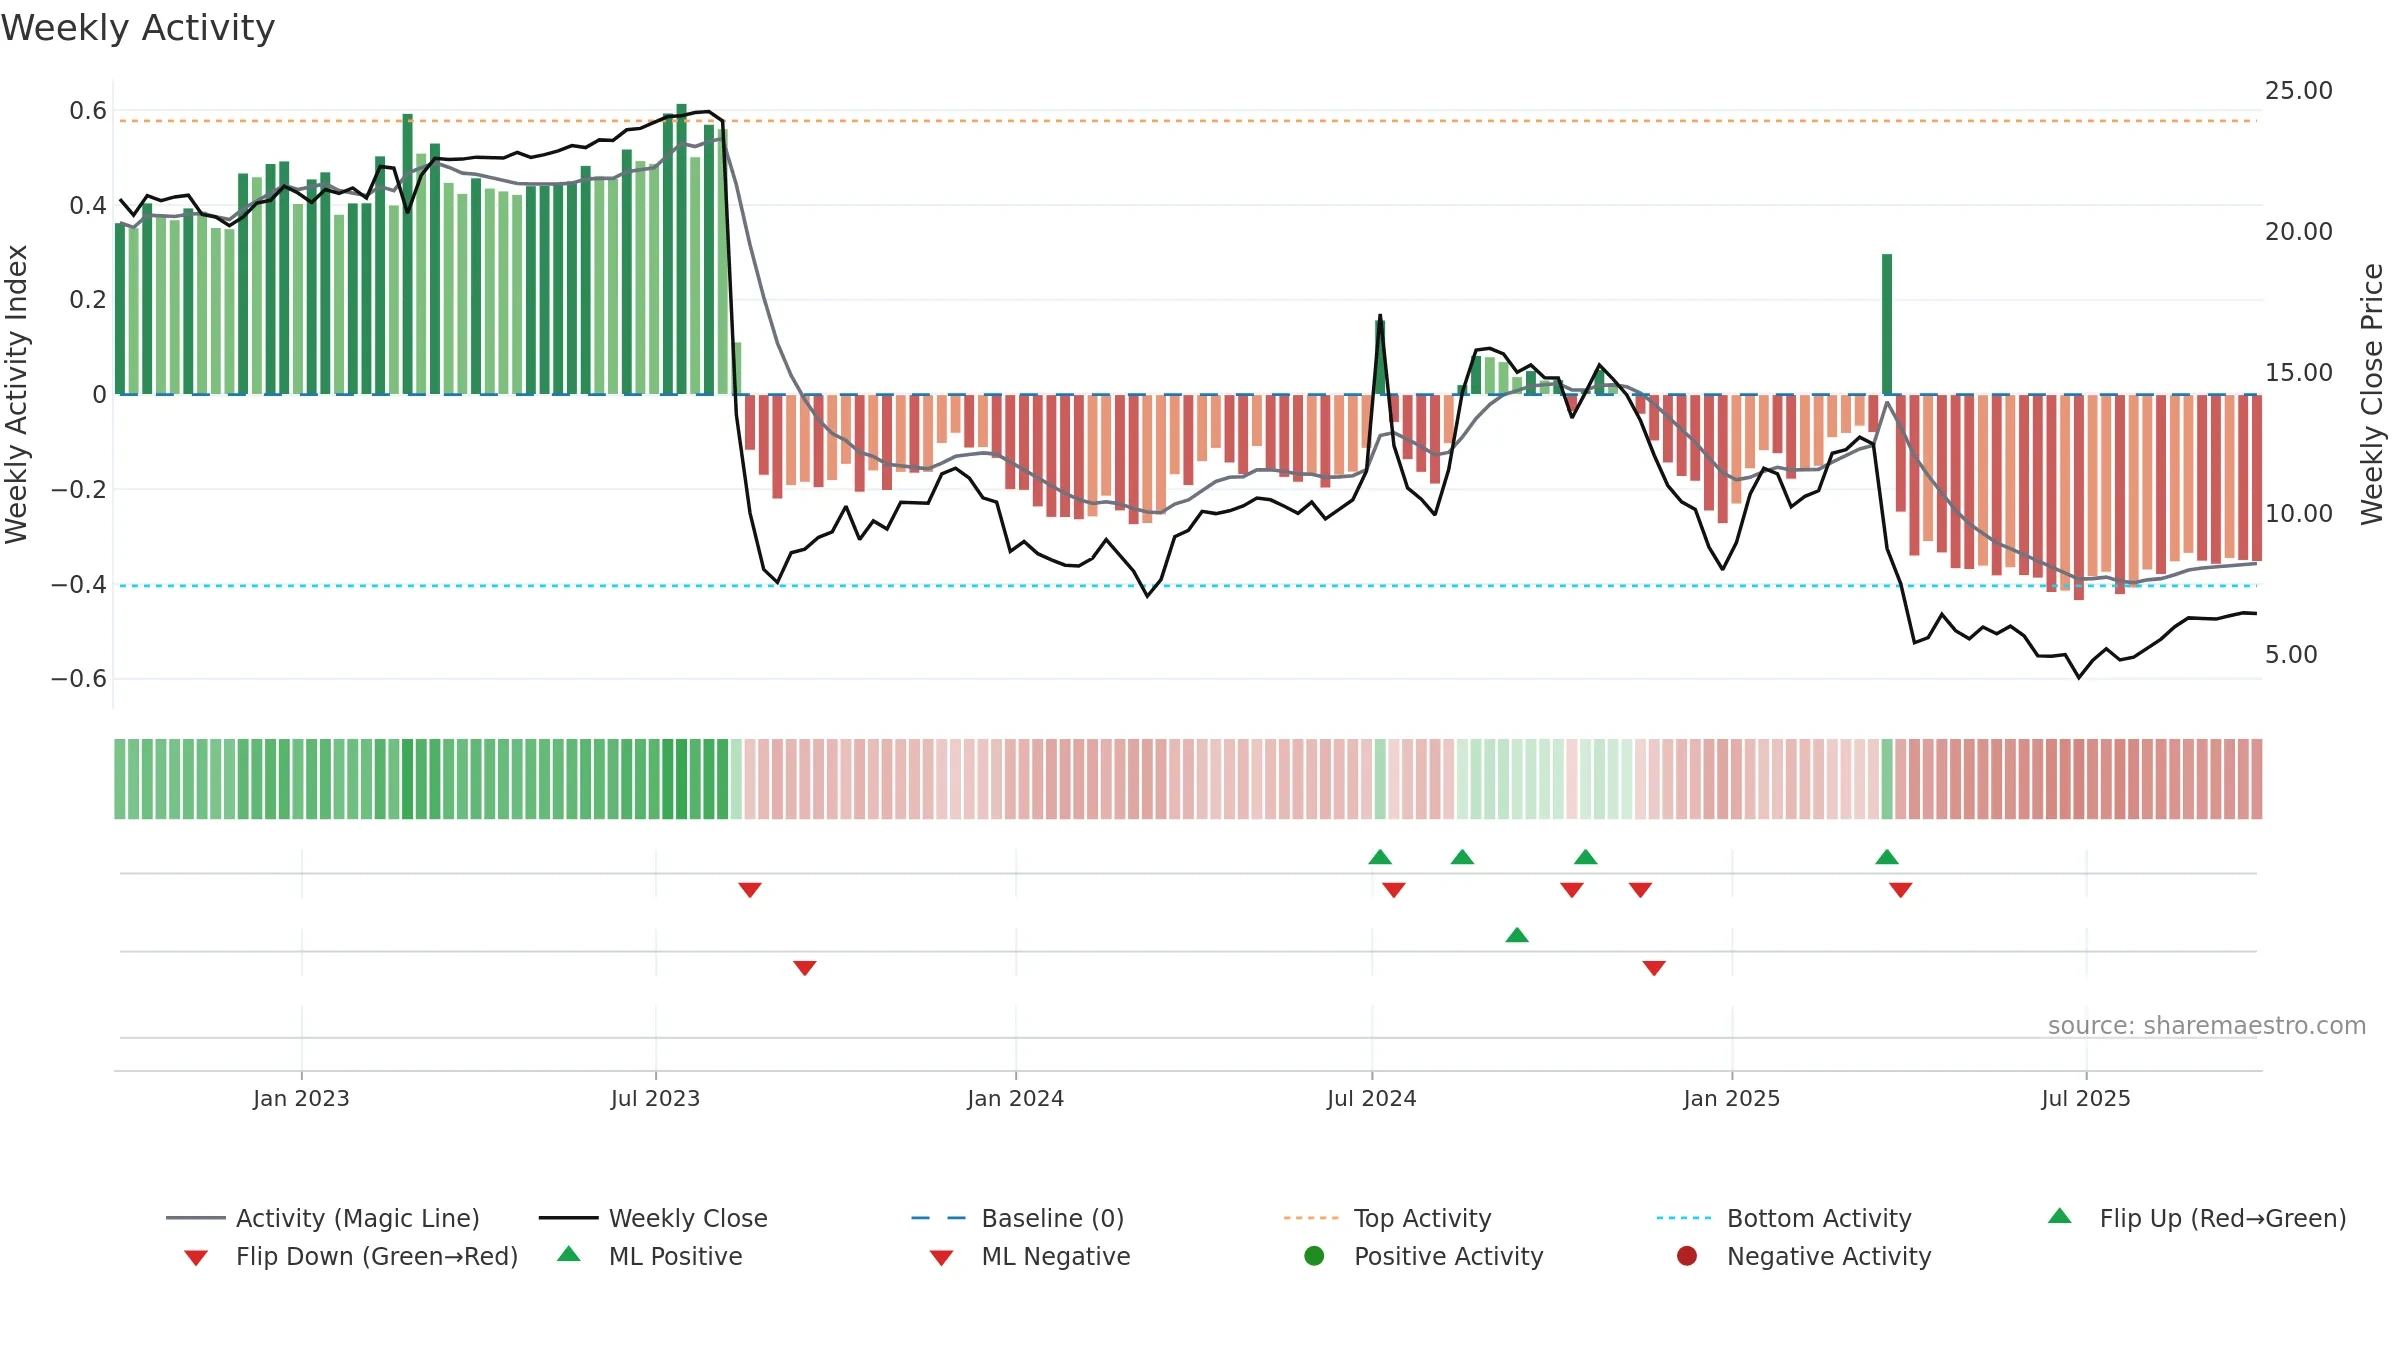2400x1350 pixels.
Task: Click the Jan 2023 x-axis label
Action: [301, 1098]
